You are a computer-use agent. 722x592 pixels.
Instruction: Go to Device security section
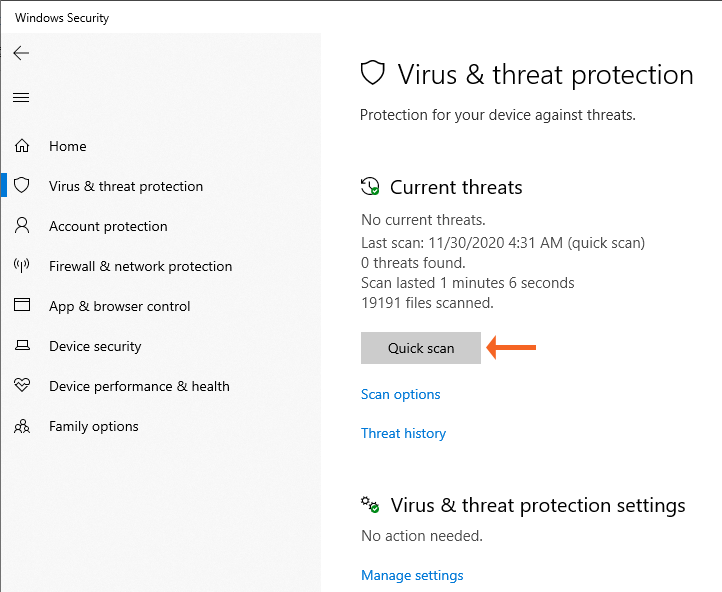tap(95, 346)
